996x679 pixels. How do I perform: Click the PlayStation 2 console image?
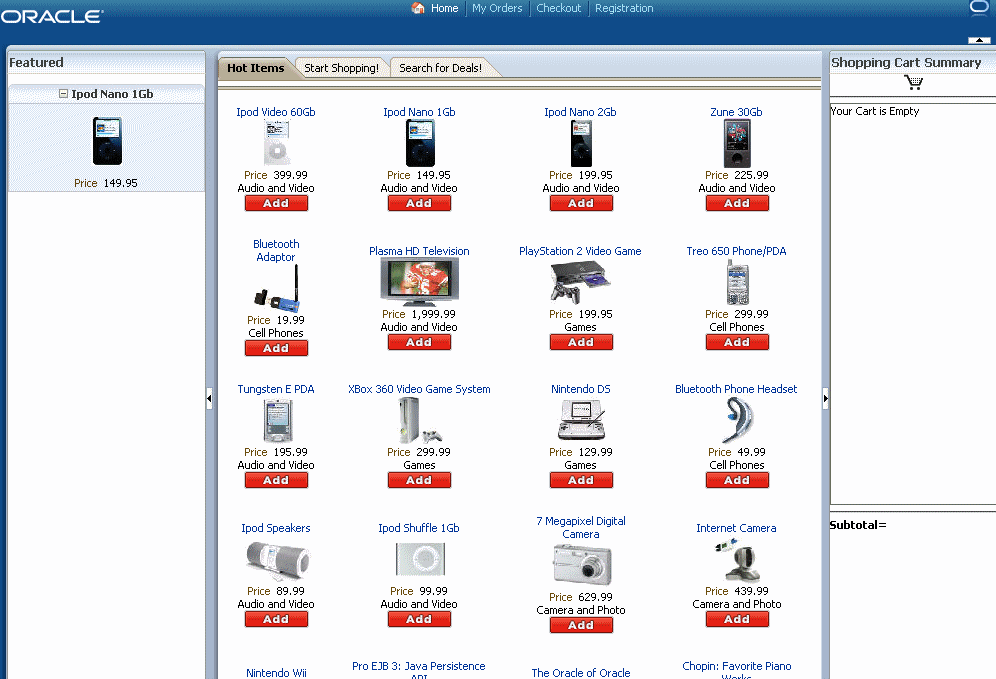coord(581,283)
